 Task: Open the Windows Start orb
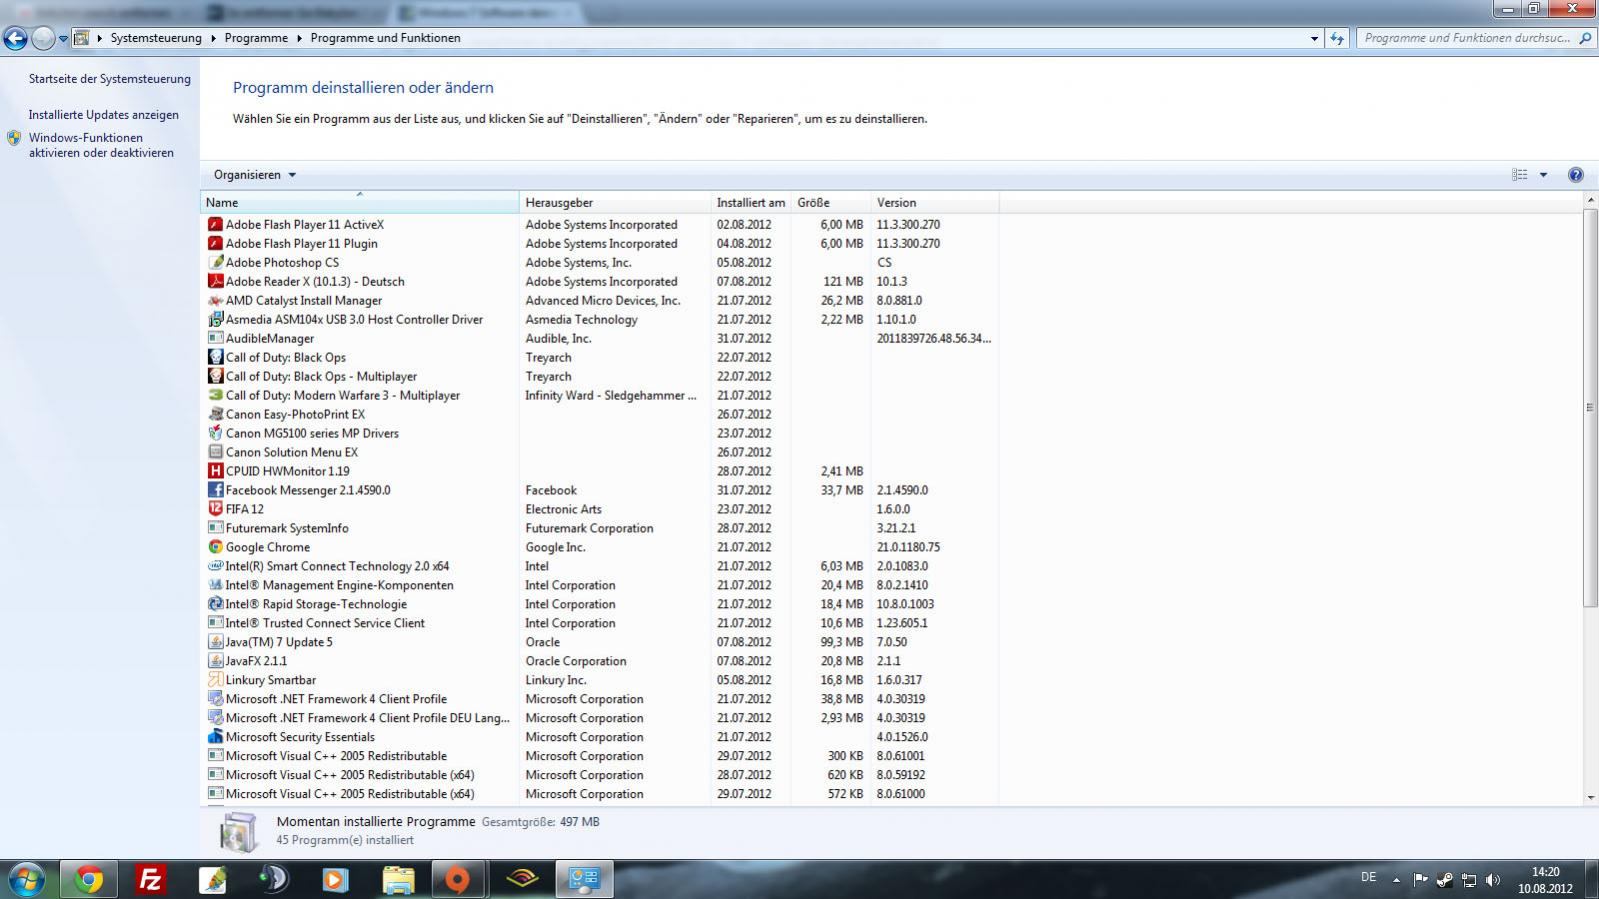[27, 880]
